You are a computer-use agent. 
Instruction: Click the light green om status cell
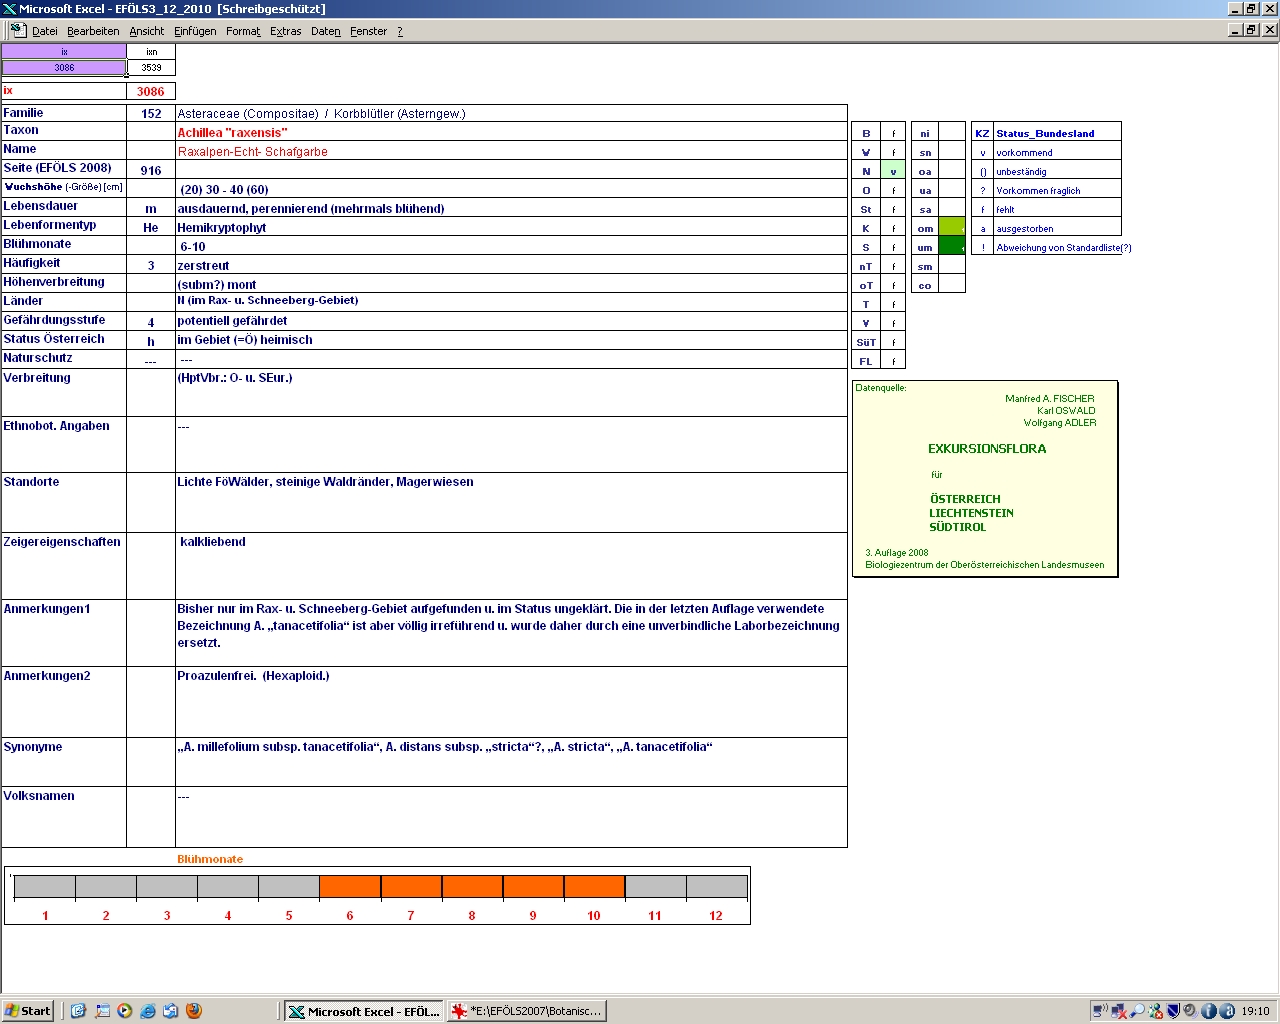[x=952, y=228]
